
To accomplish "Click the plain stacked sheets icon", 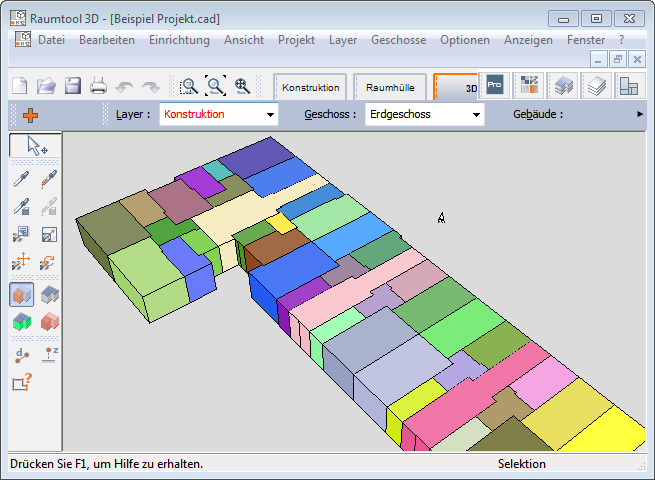I will coord(597,85).
